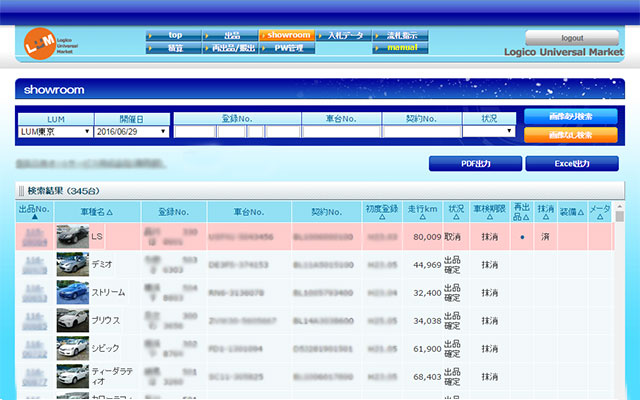Click the results table scrollbar thumb

619,216
